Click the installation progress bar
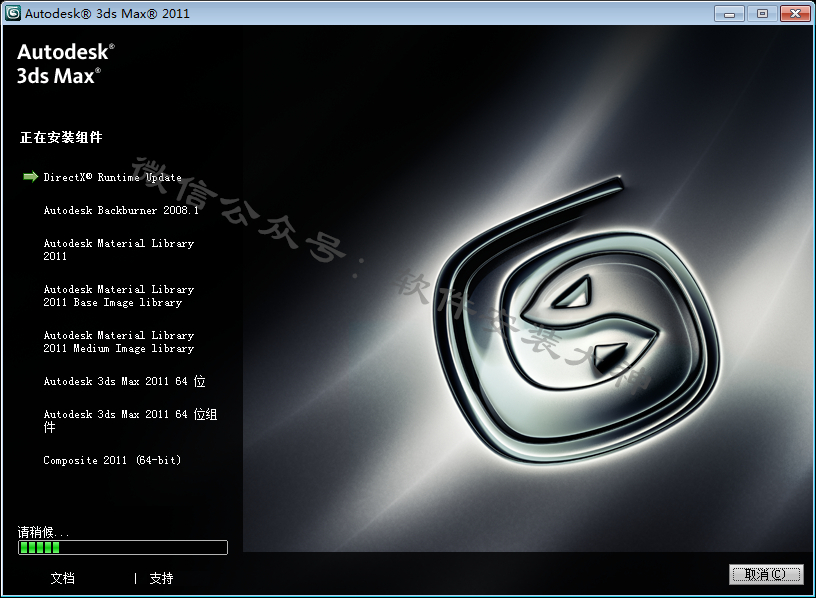This screenshot has width=816, height=598. coord(123,548)
